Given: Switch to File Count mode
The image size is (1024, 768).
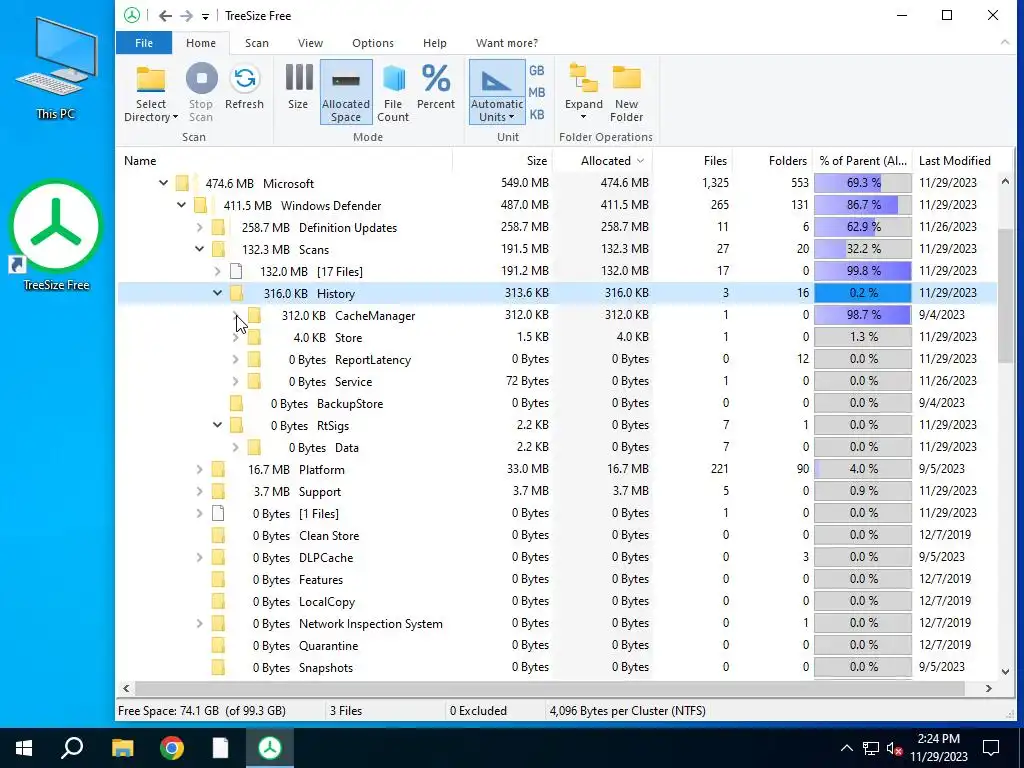Looking at the screenshot, I should click(x=393, y=93).
